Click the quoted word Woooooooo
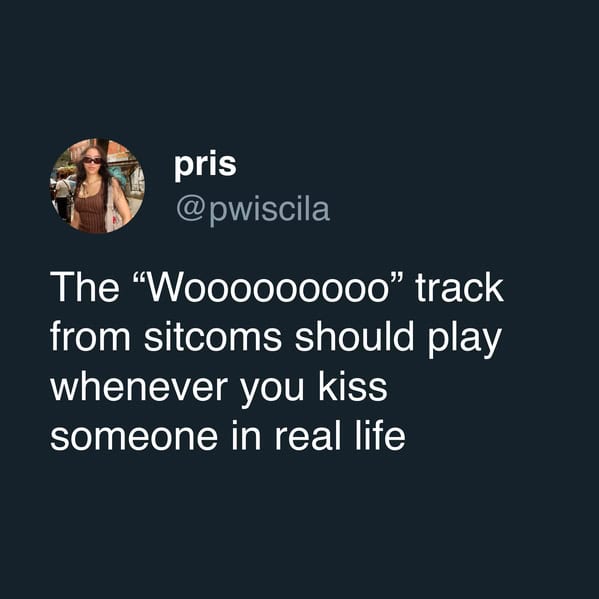Image resolution: width=599 pixels, height=599 pixels. click(267, 288)
